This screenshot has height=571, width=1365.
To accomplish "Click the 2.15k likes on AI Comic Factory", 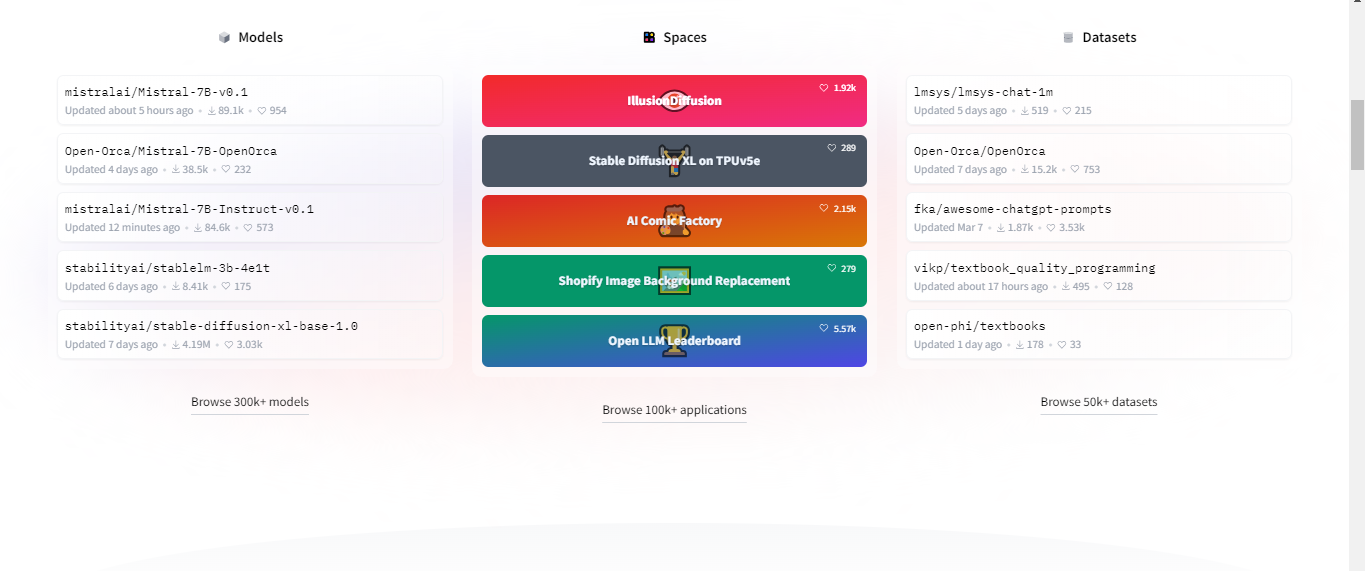I will (x=845, y=208).
